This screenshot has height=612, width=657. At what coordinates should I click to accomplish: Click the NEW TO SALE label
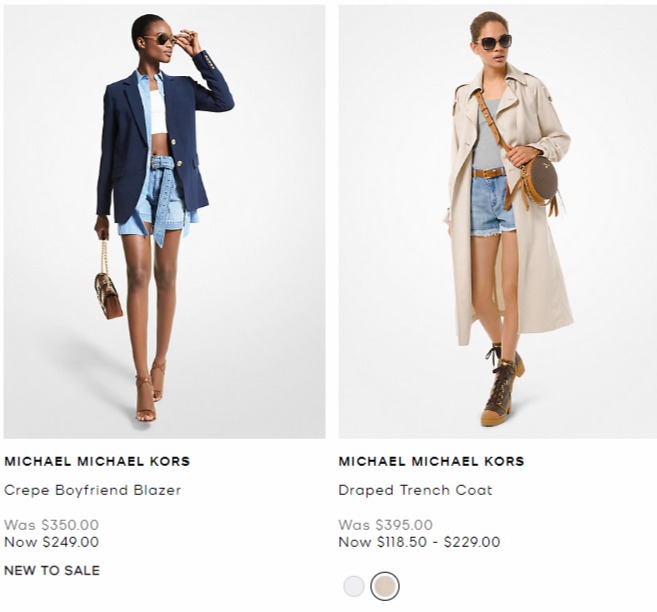[x=52, y=570]
